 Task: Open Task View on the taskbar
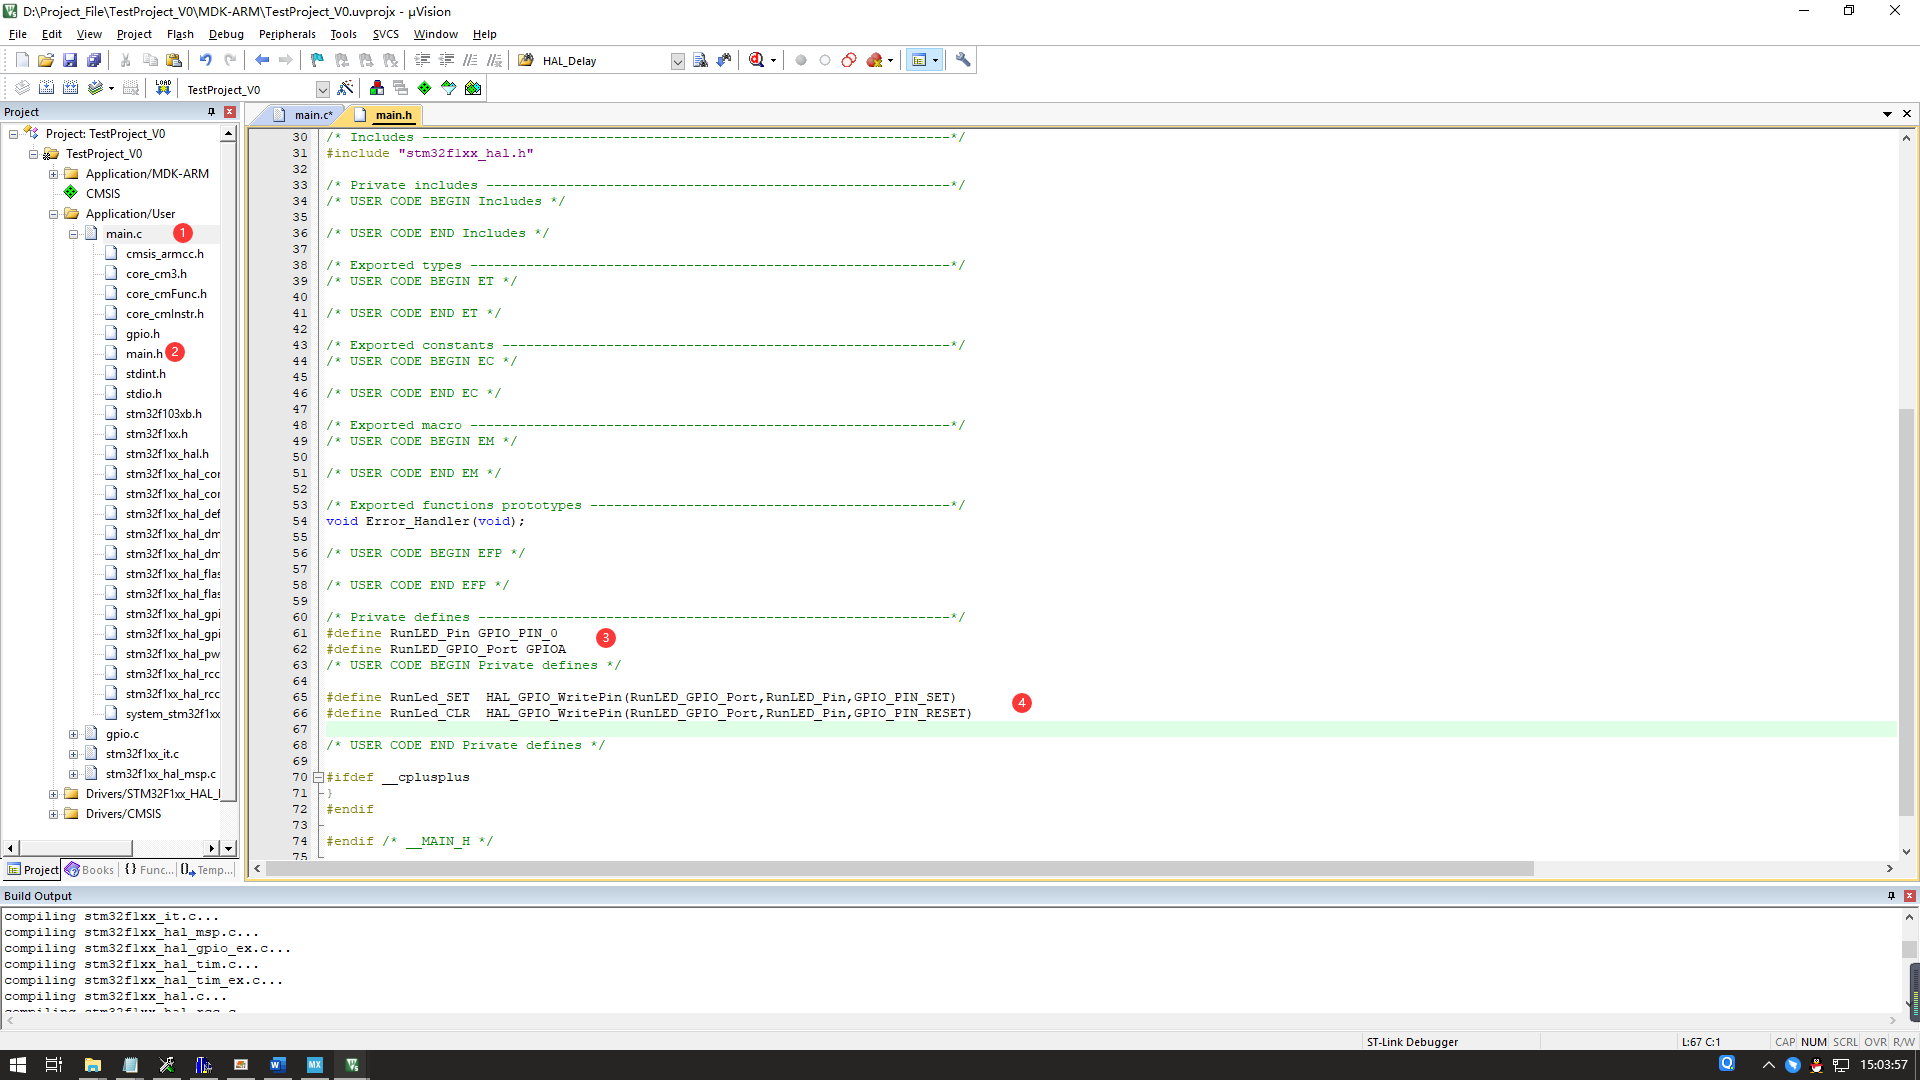(x=54, y=1065)
